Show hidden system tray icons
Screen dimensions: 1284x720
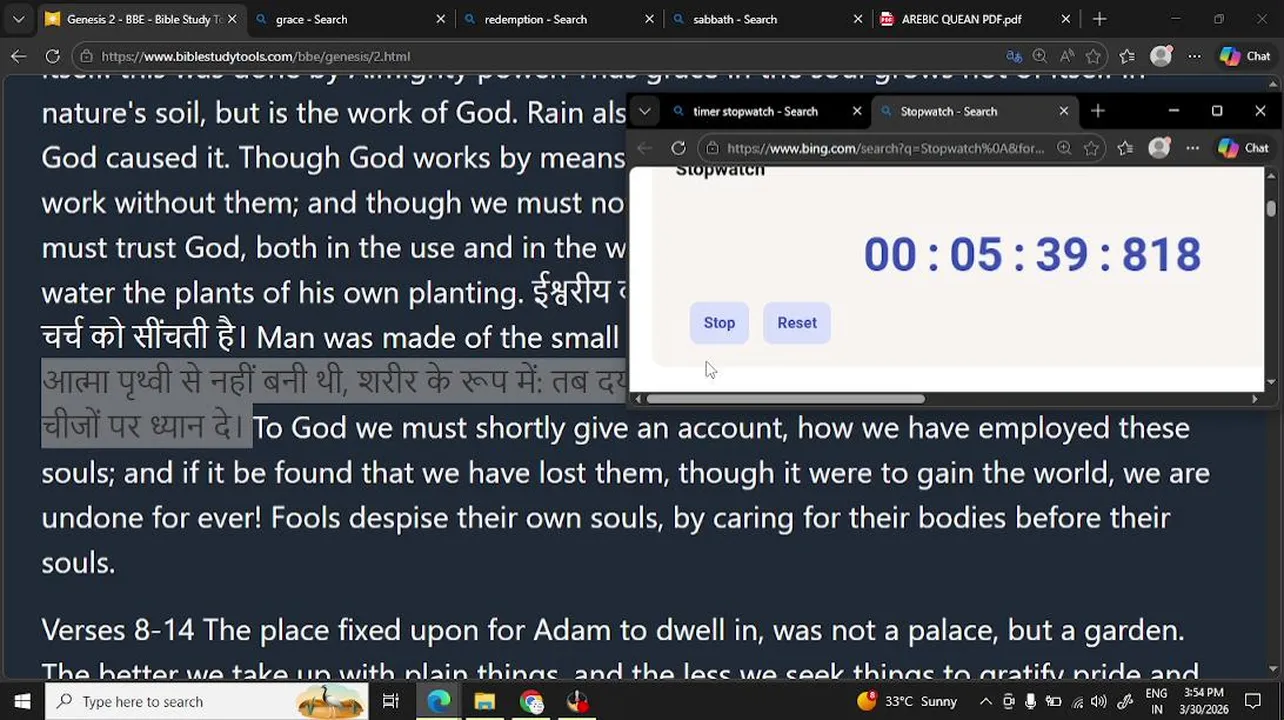(985, 701)
